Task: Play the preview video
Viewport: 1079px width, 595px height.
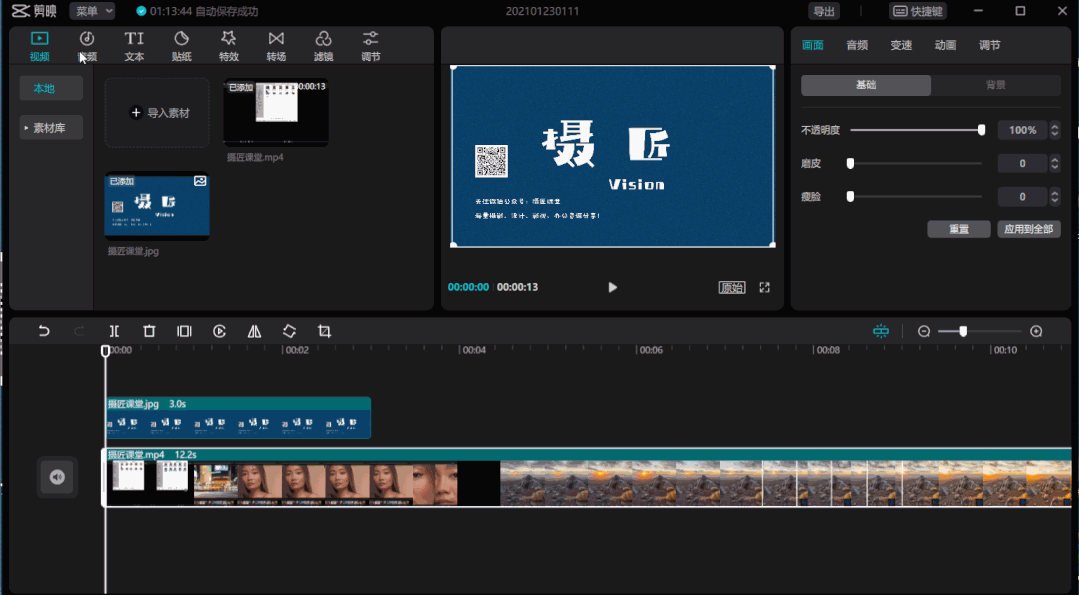Action: click(x=612, y=288)
